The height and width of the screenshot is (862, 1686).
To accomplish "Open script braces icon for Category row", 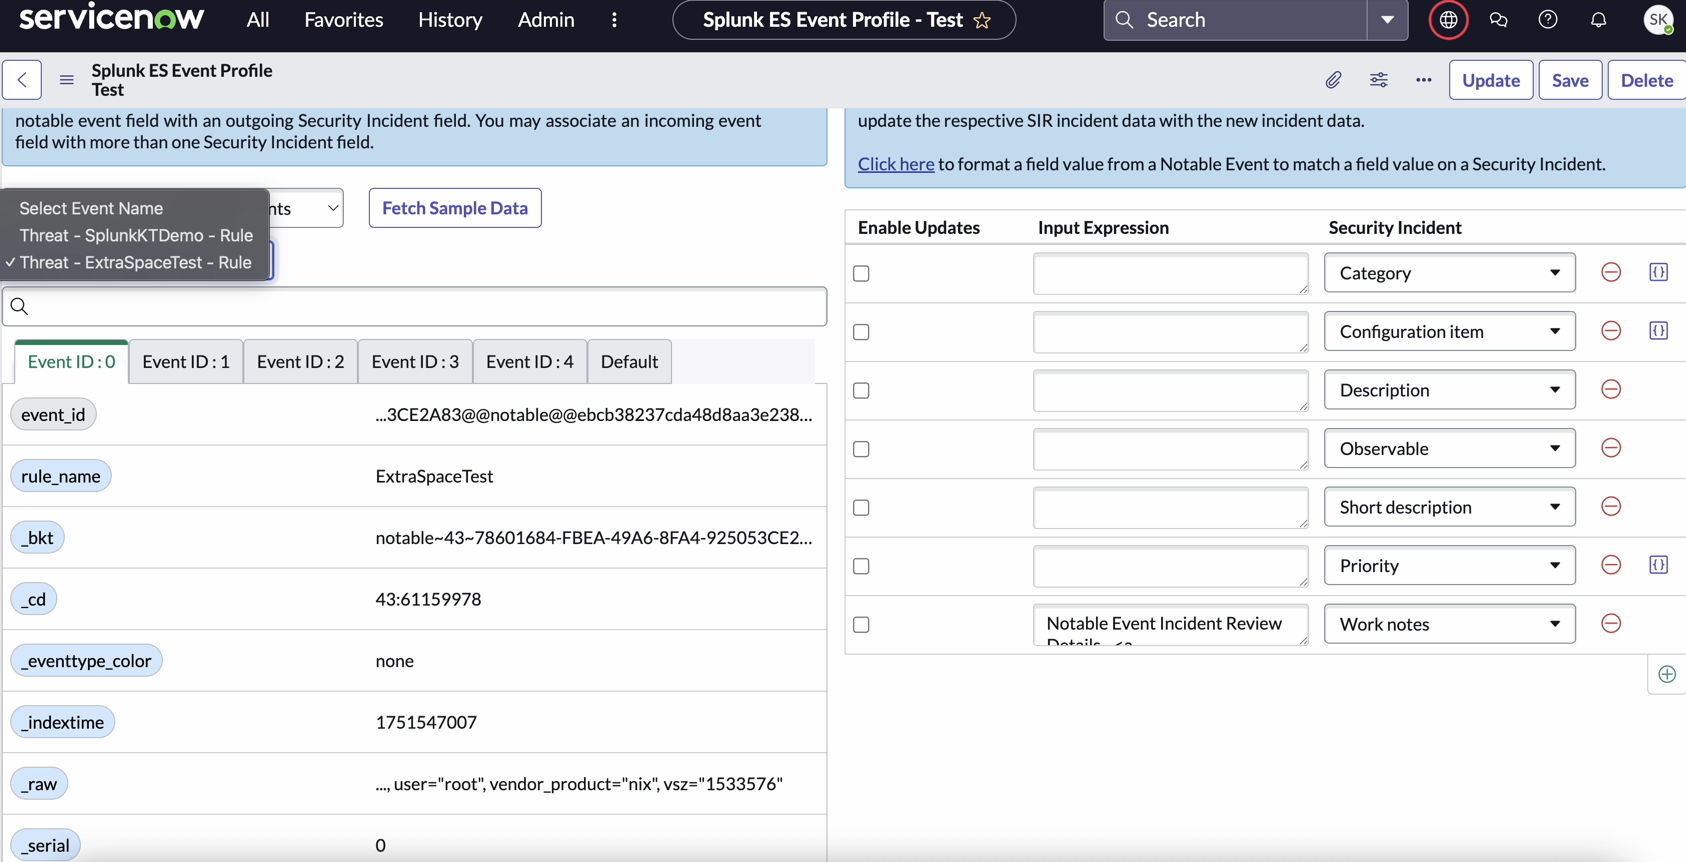I will pos(1658,272).
